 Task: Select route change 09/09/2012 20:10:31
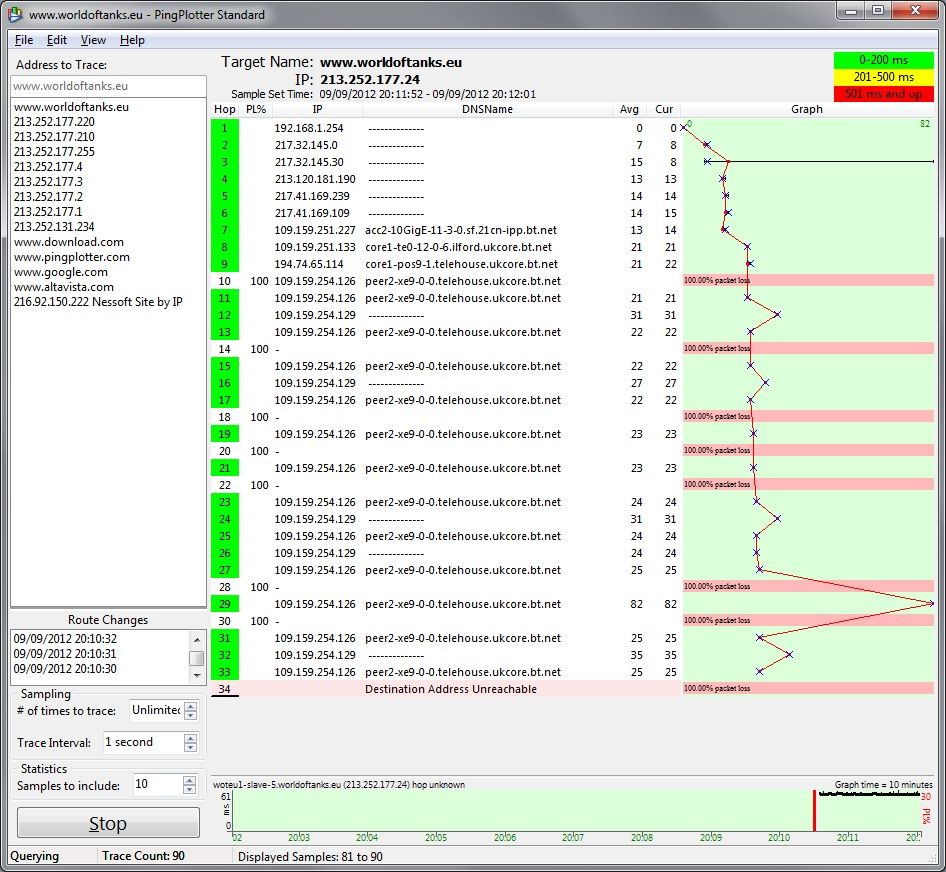(65, 654)
